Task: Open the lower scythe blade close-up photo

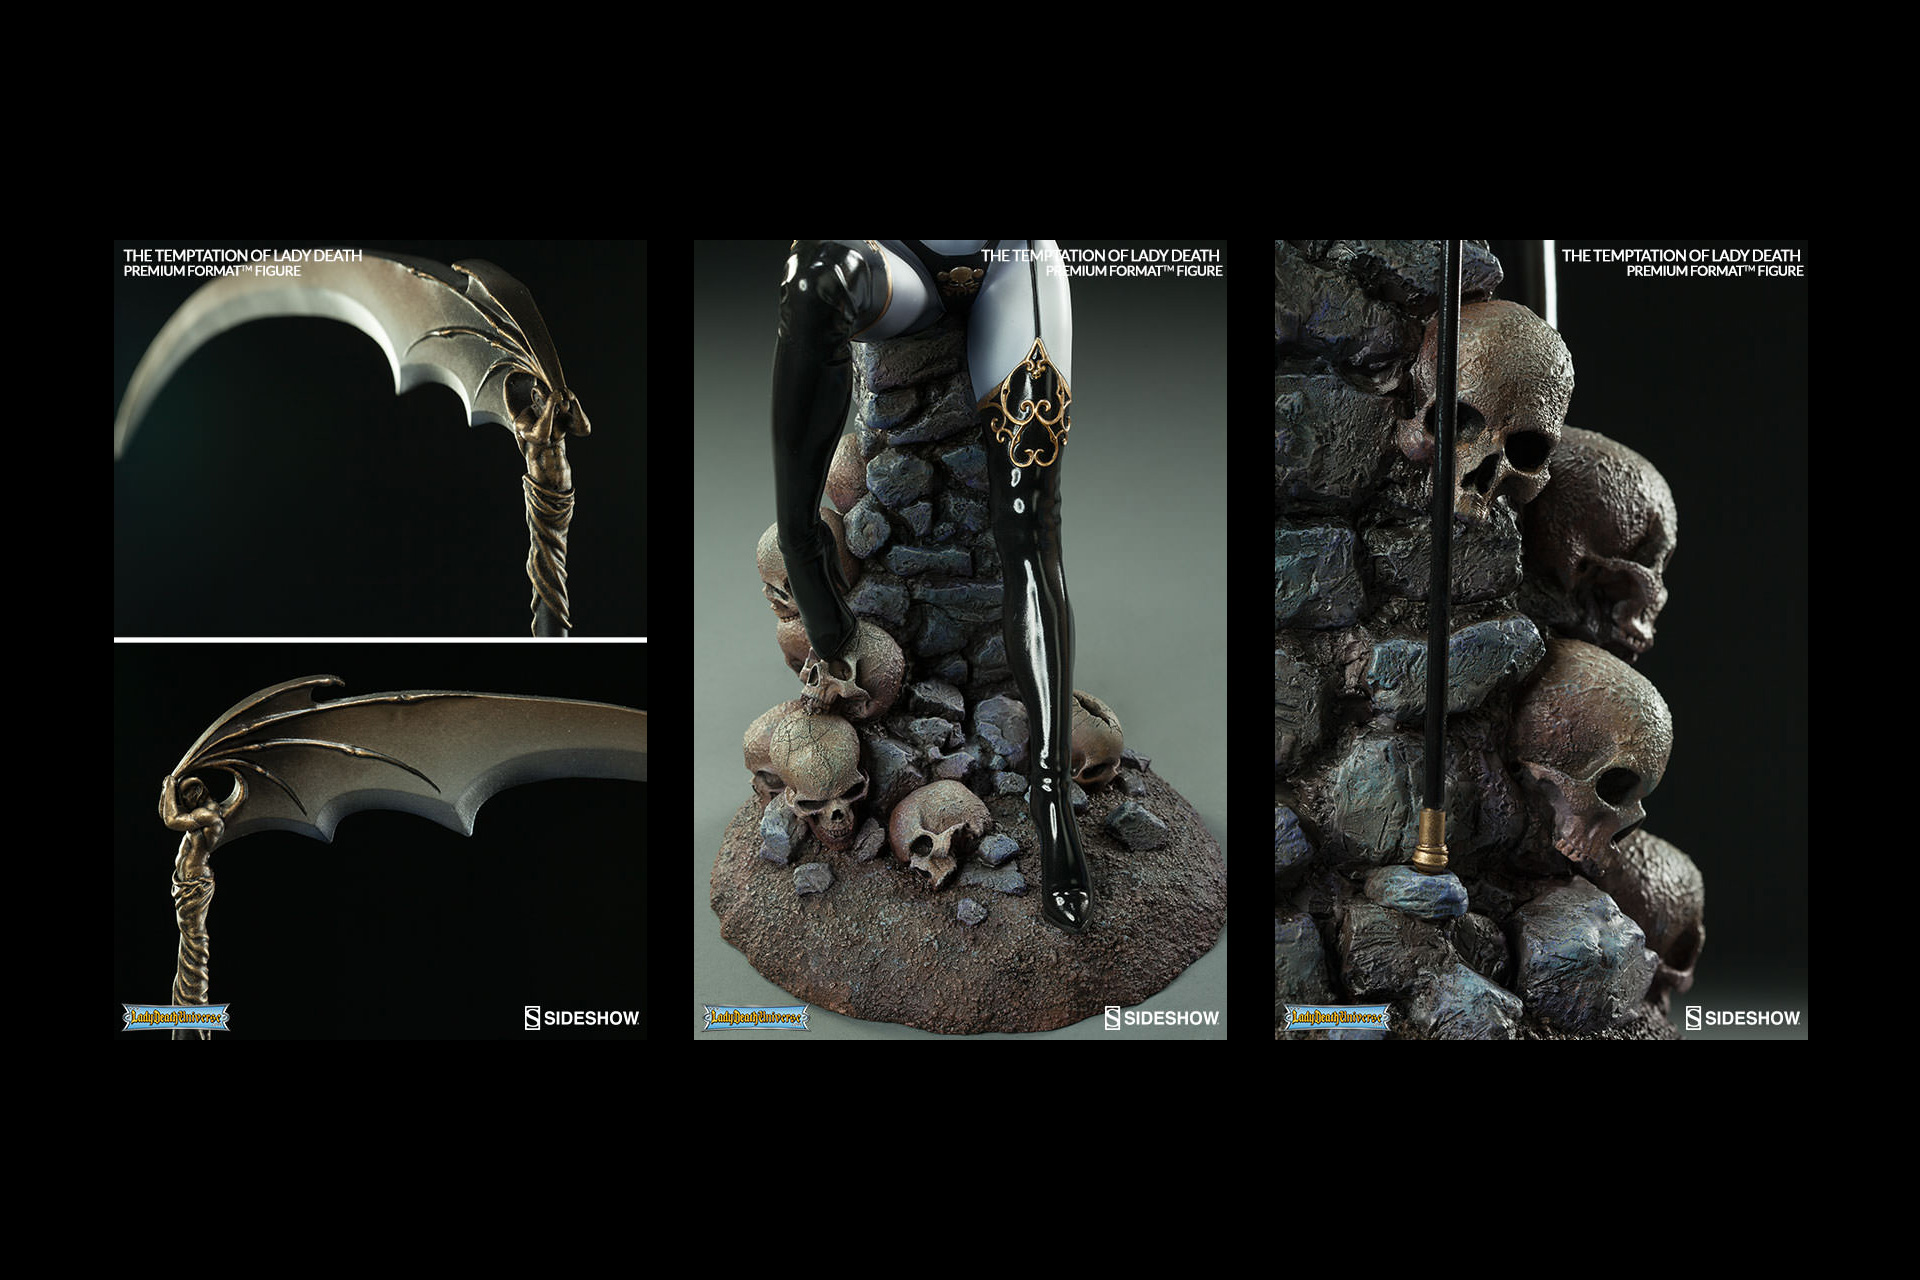Action: (x=380, y=841)
